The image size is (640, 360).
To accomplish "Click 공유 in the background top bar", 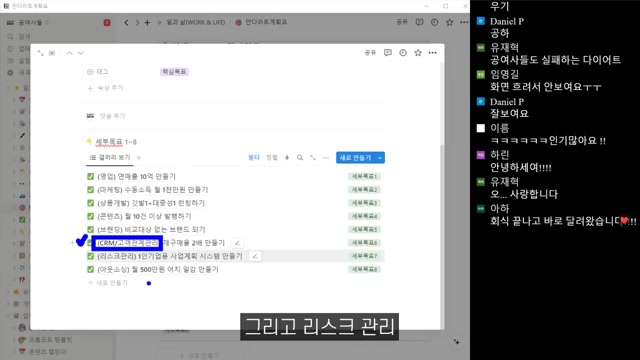I will [x=402, y=22].
